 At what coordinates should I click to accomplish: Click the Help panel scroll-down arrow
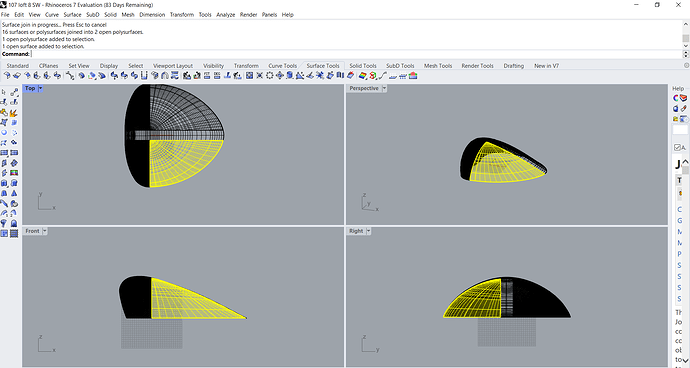point(686,362)
